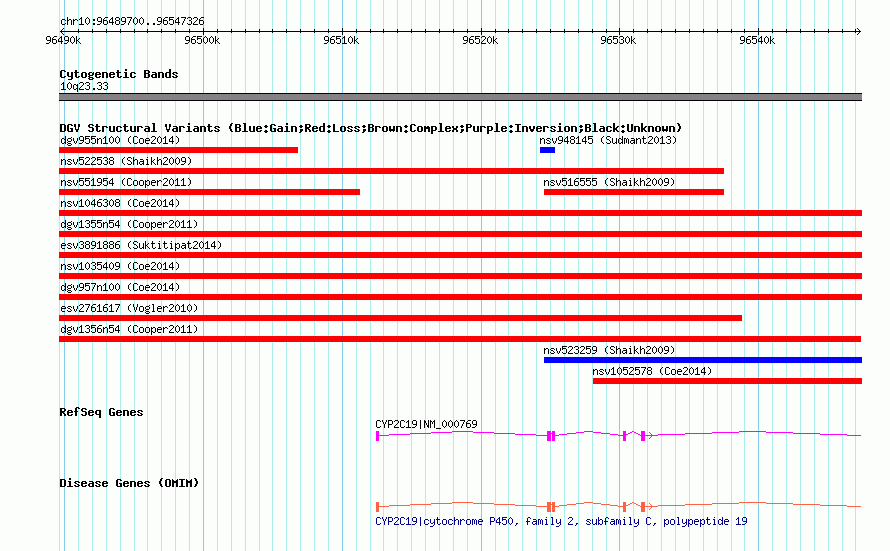Select the red bar under dgv955n100

point(178,150)
